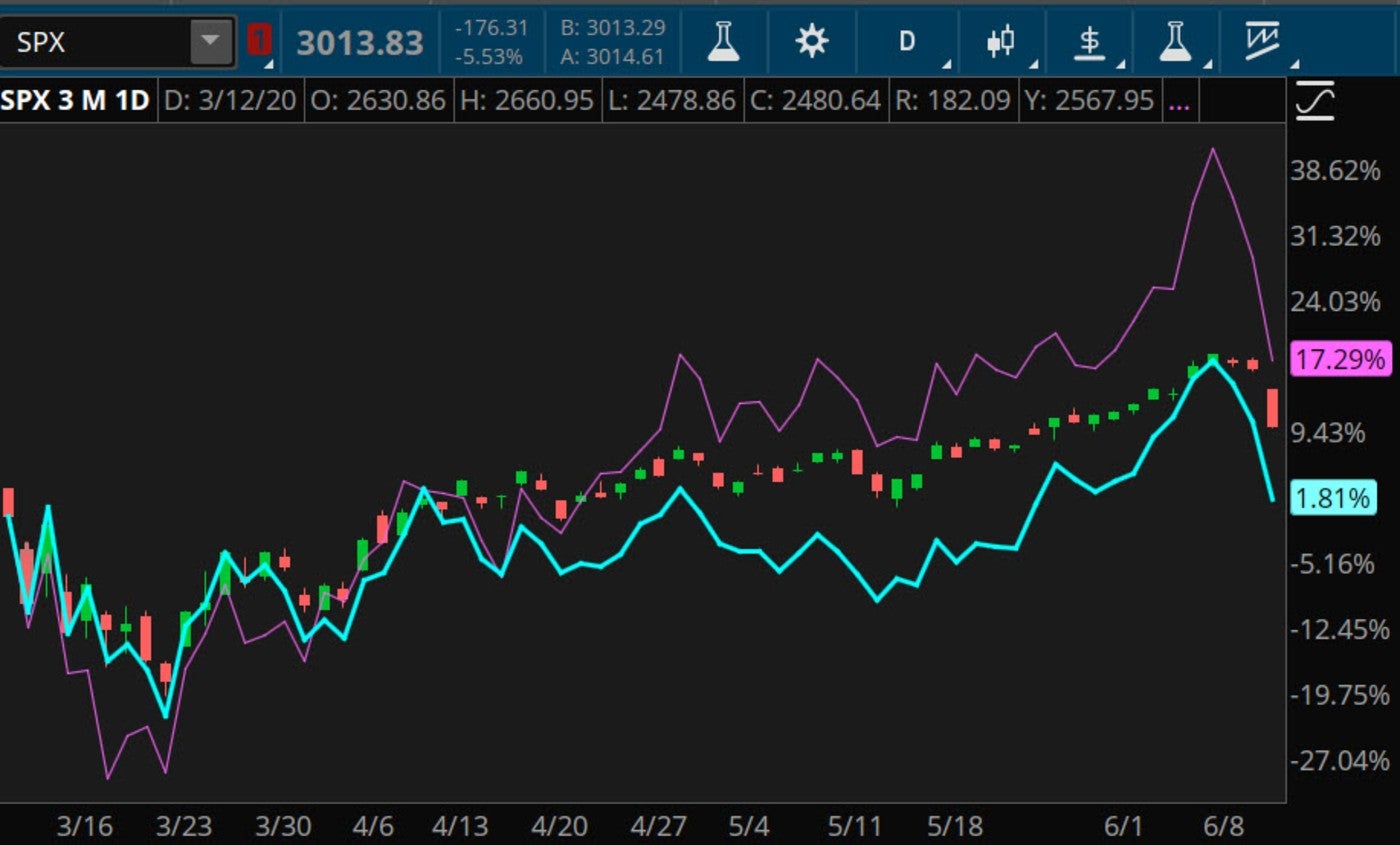Viewport: 1400px width, 845px height.
Task: Click the purple ellipsis more-values button
Action: coord(1179,101)
